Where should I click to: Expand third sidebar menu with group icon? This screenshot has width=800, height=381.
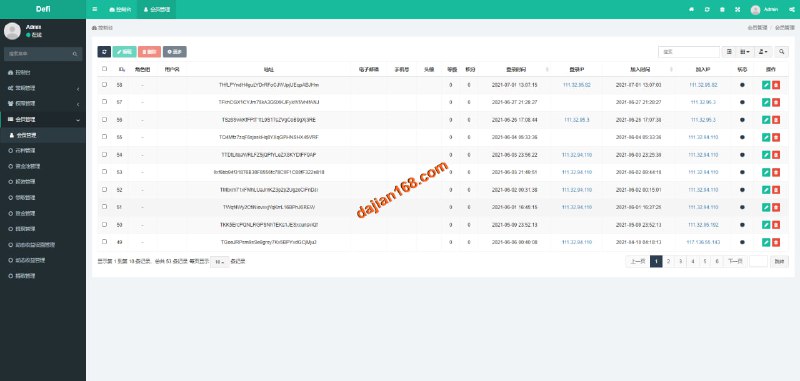(x=43, y=104)
